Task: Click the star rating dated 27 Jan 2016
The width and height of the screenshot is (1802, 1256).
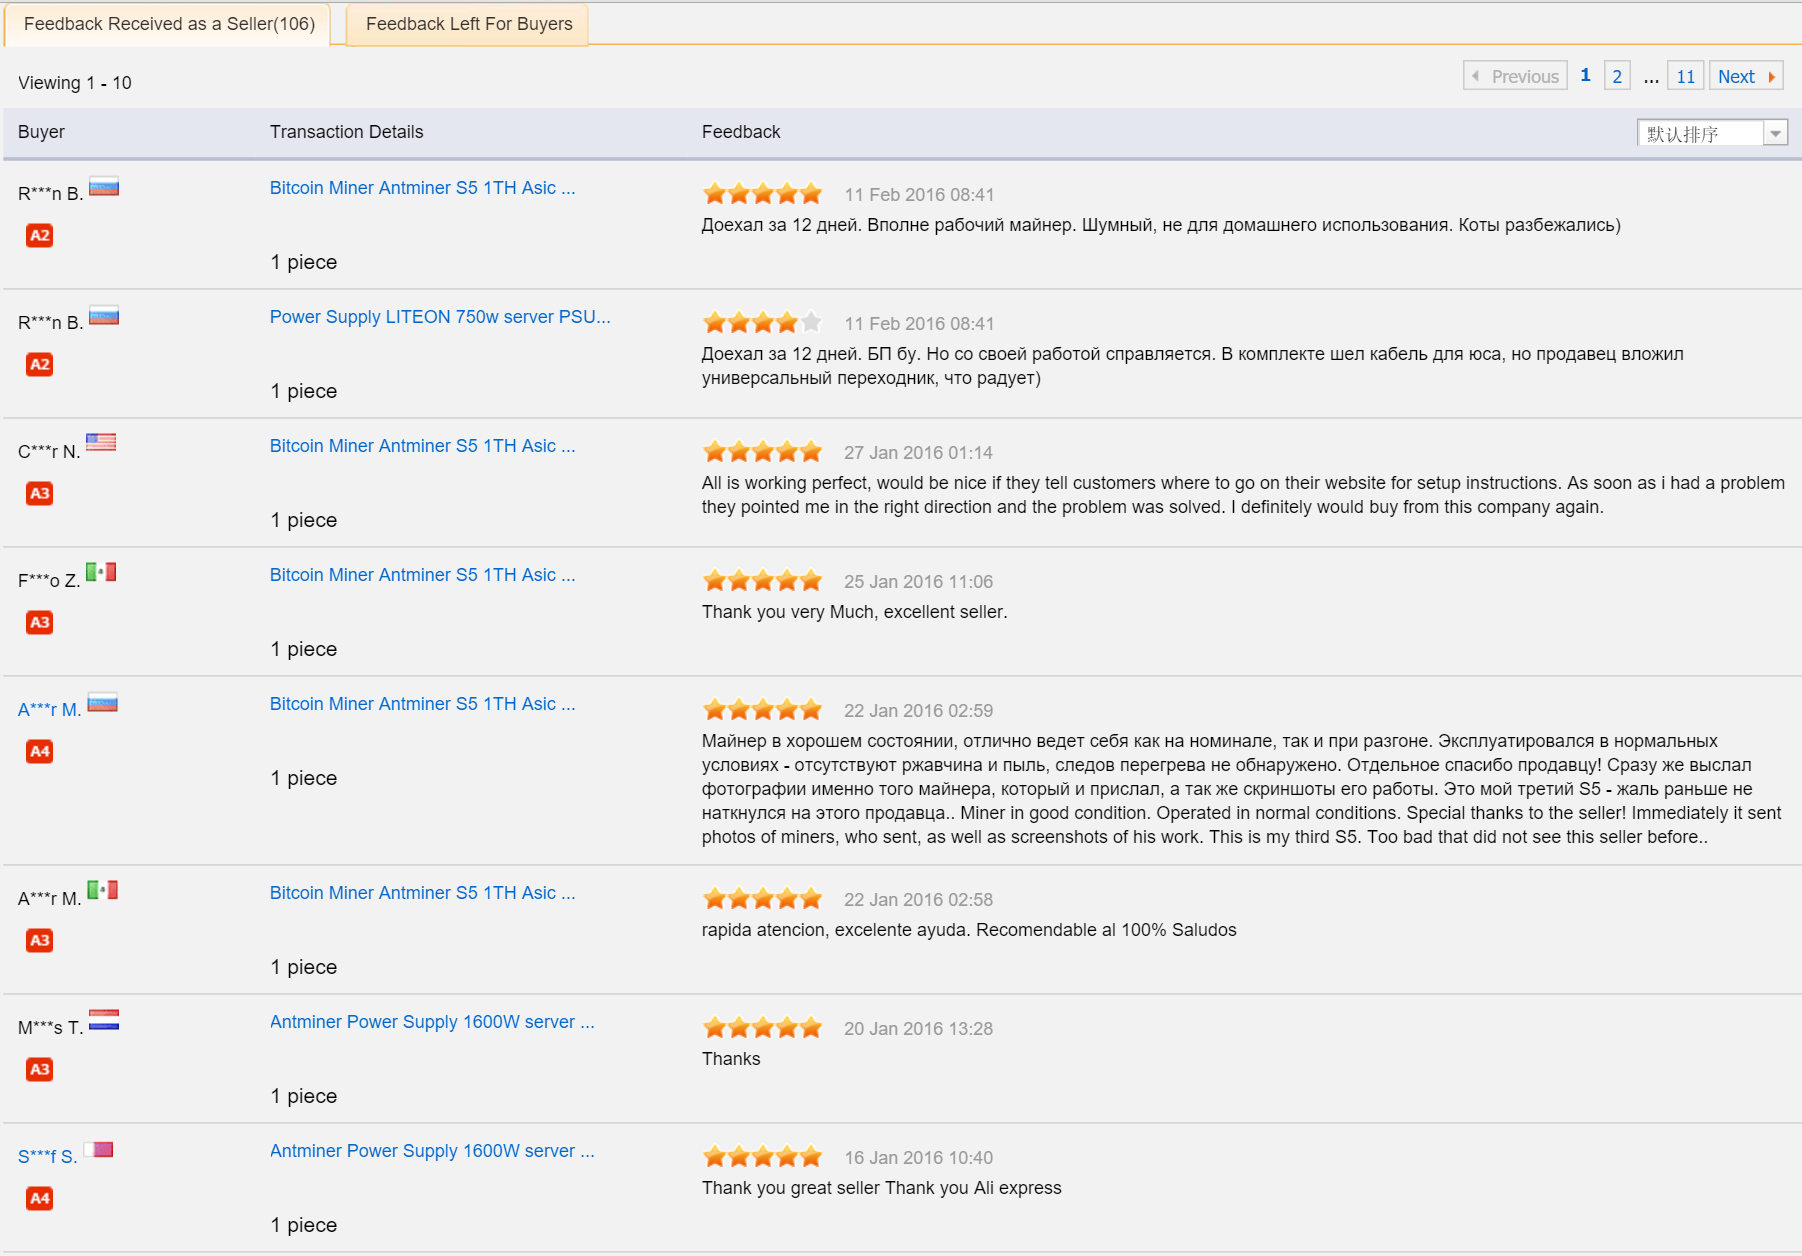Action: coord(763,452)
